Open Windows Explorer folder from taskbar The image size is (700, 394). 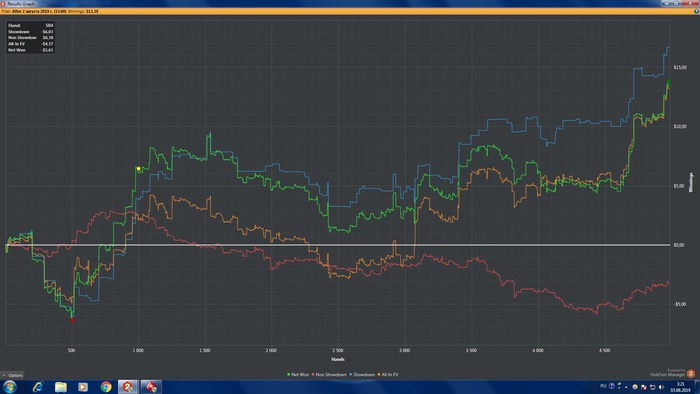61,387
